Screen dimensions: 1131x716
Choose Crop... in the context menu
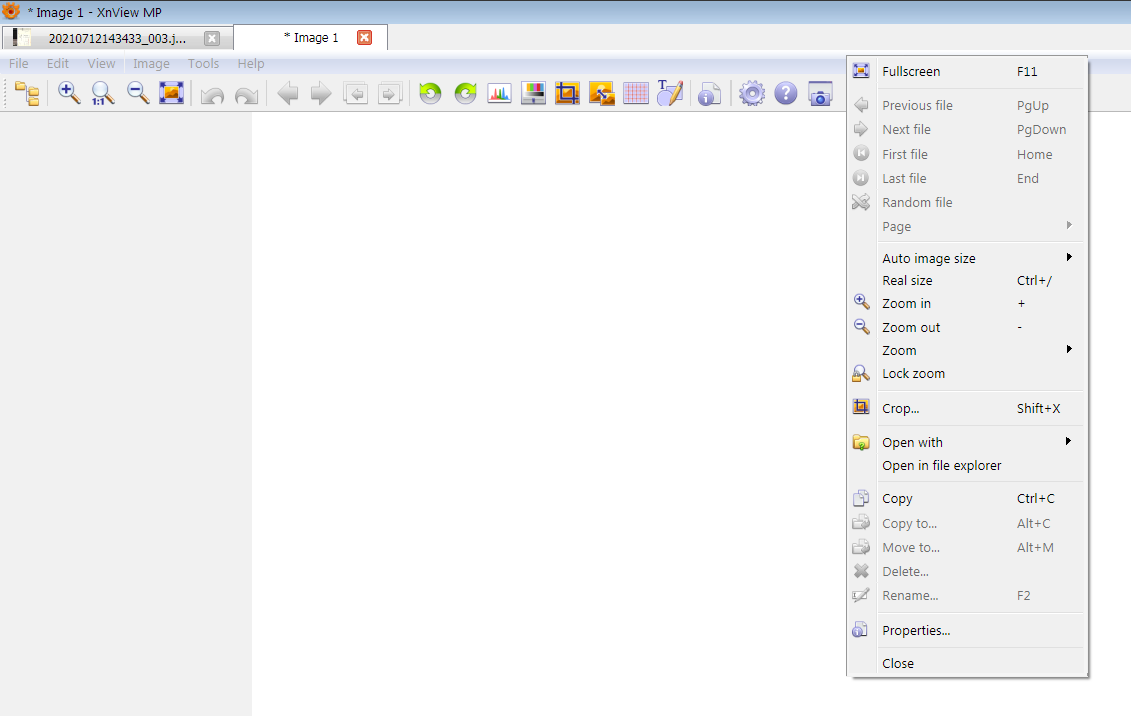point(900,409)
